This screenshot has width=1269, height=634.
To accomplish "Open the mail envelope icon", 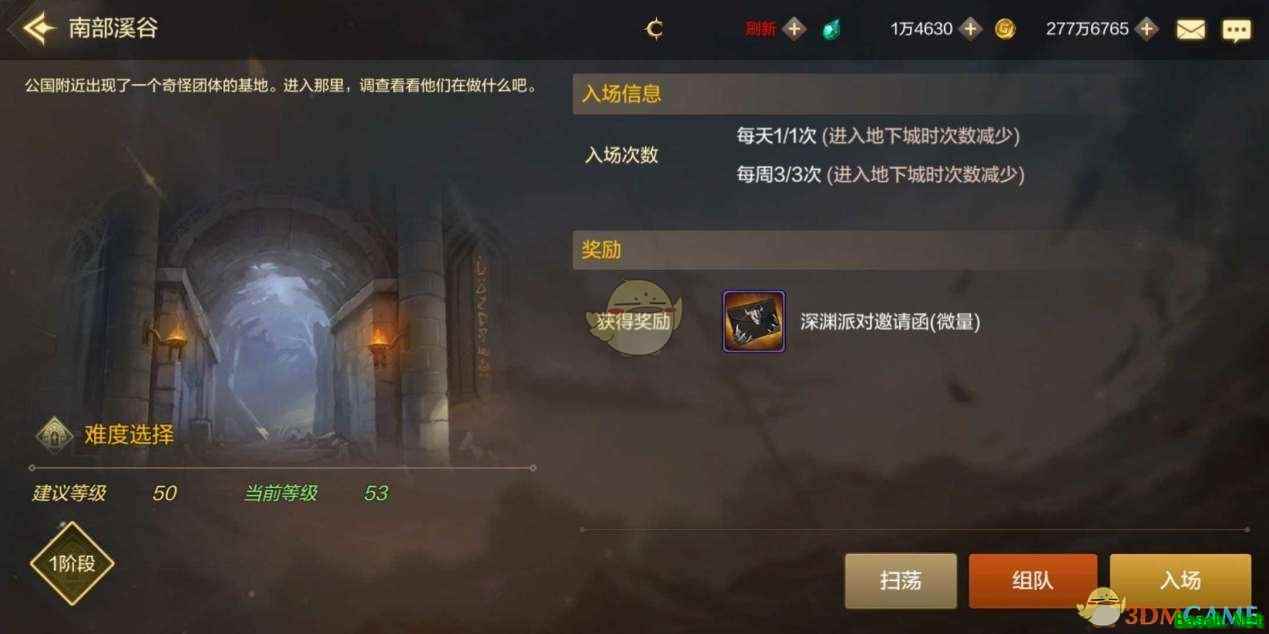I will [1190, 29].
